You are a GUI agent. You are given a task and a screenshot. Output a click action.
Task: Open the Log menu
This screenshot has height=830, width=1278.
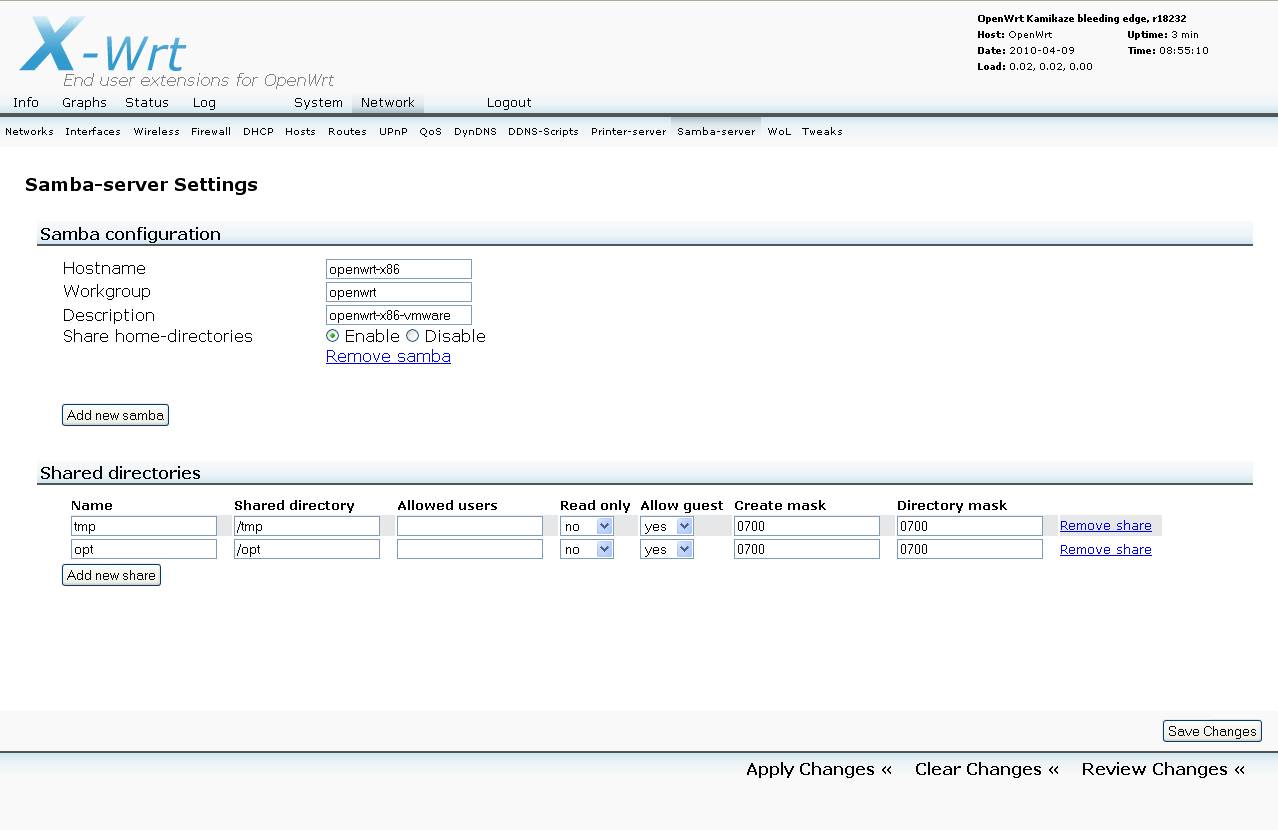(204, 102)
